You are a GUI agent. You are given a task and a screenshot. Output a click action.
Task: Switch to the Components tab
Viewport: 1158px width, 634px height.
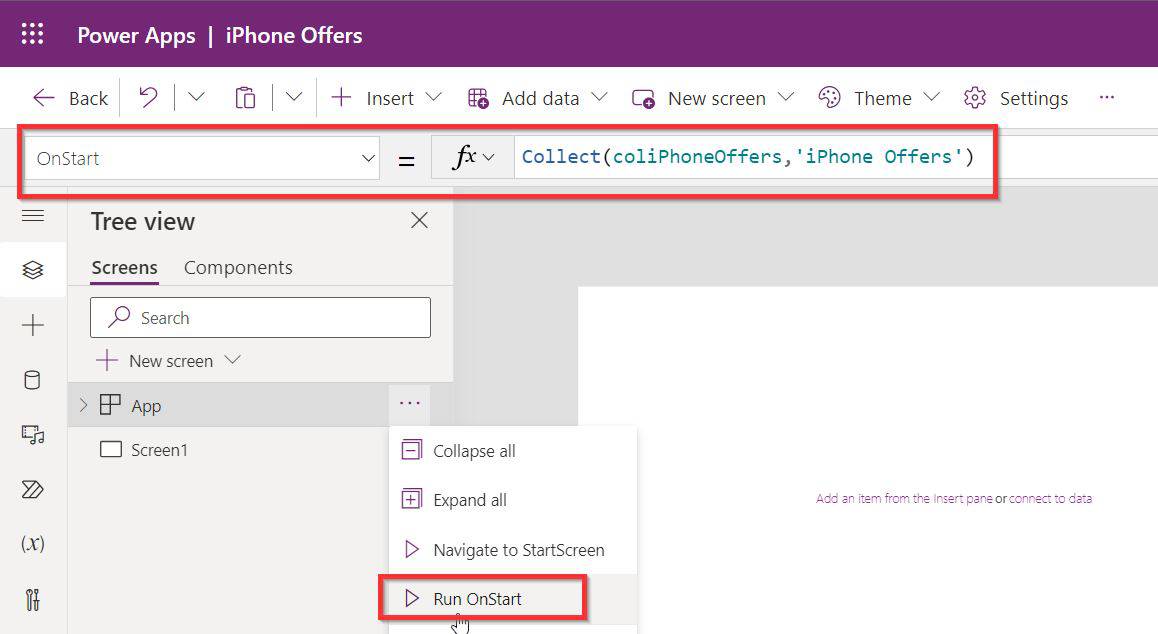coord(238,267)
